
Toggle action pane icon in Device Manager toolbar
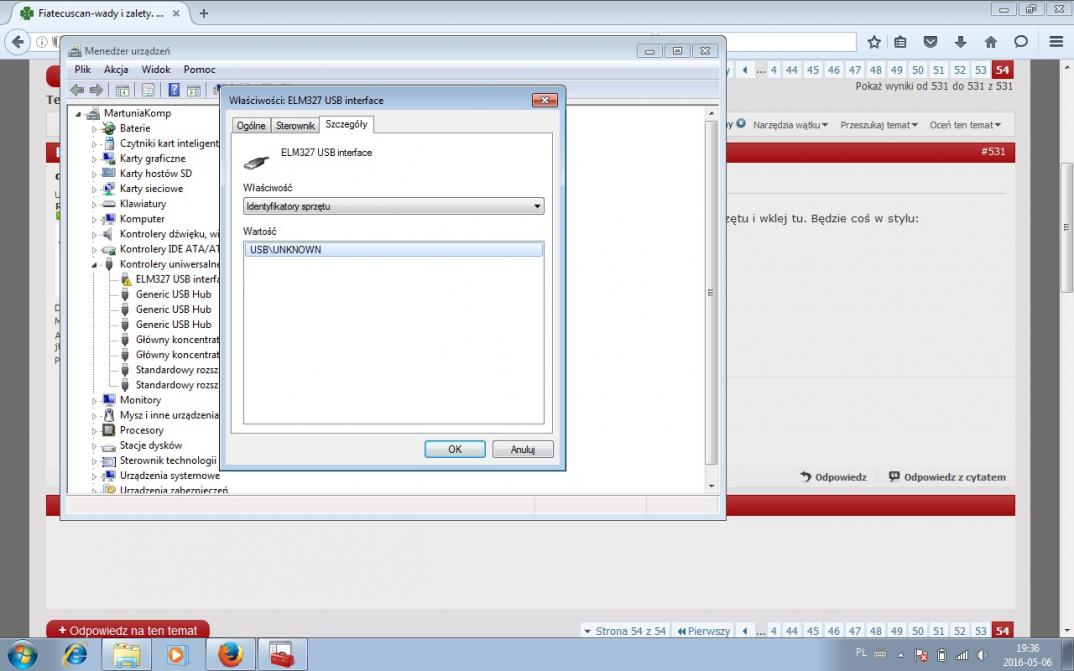coord(194,90)
